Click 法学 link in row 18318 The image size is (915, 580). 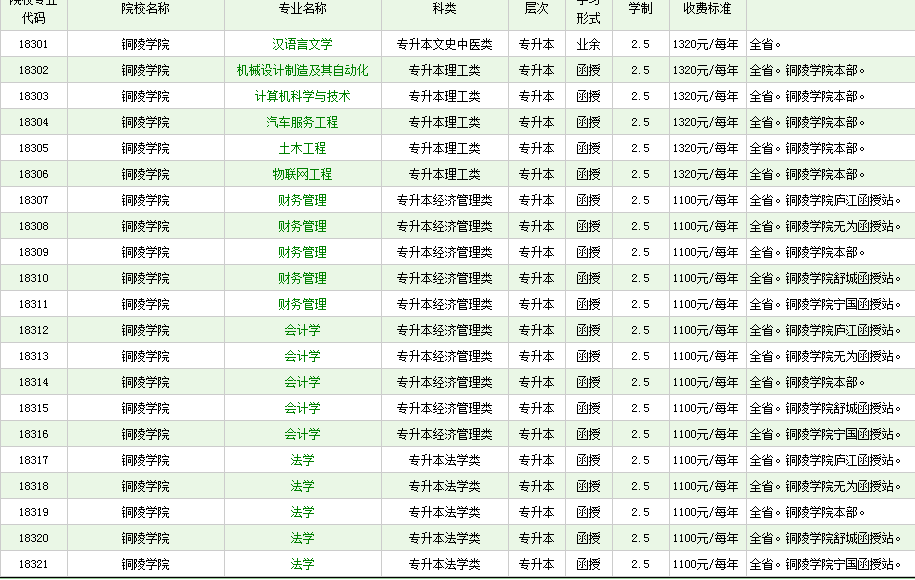pos(302,487)
